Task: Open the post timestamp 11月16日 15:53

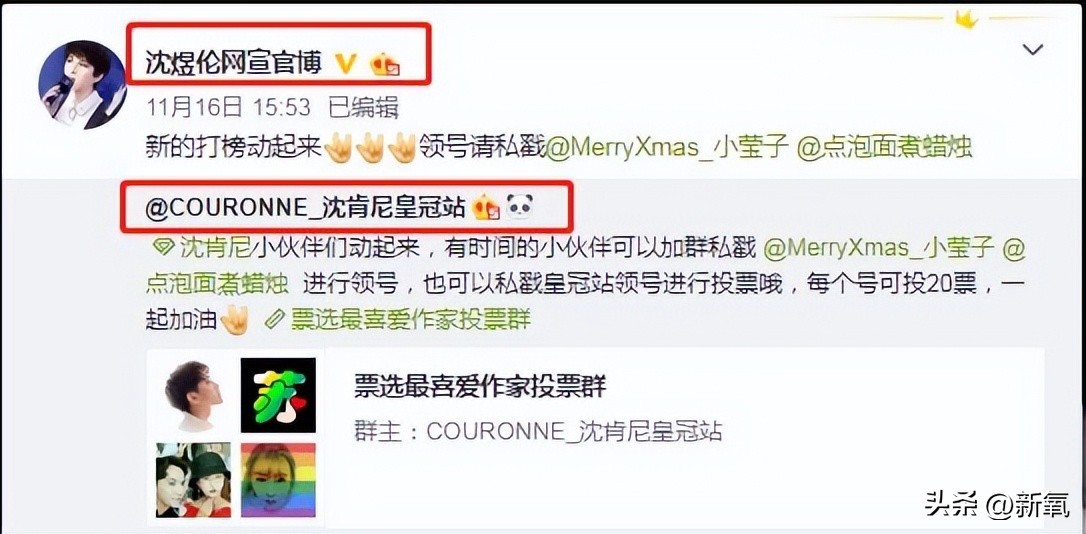Action: coord(229,107)
